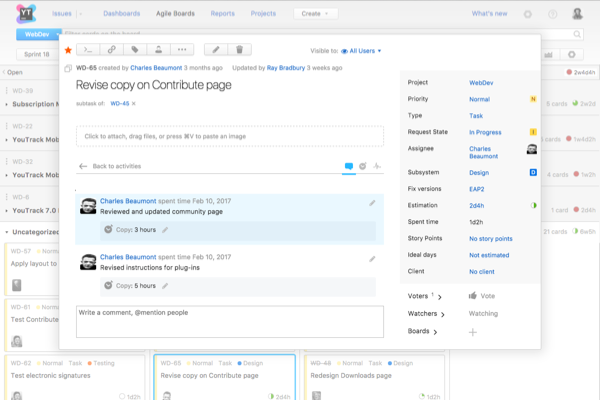This screenshot has width=600, height=400.
Task: Toggle the star on issue WD-65
Action: tap(68, 49)
